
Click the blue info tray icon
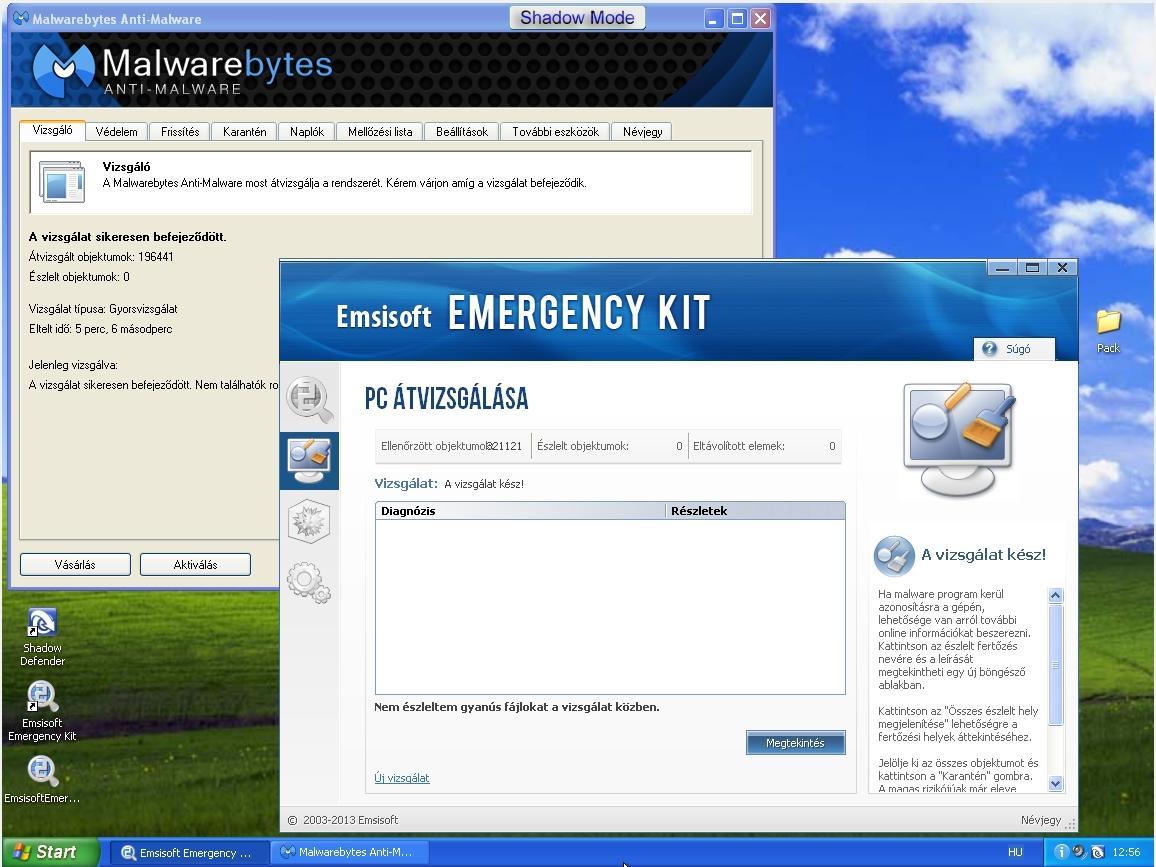1061,852
